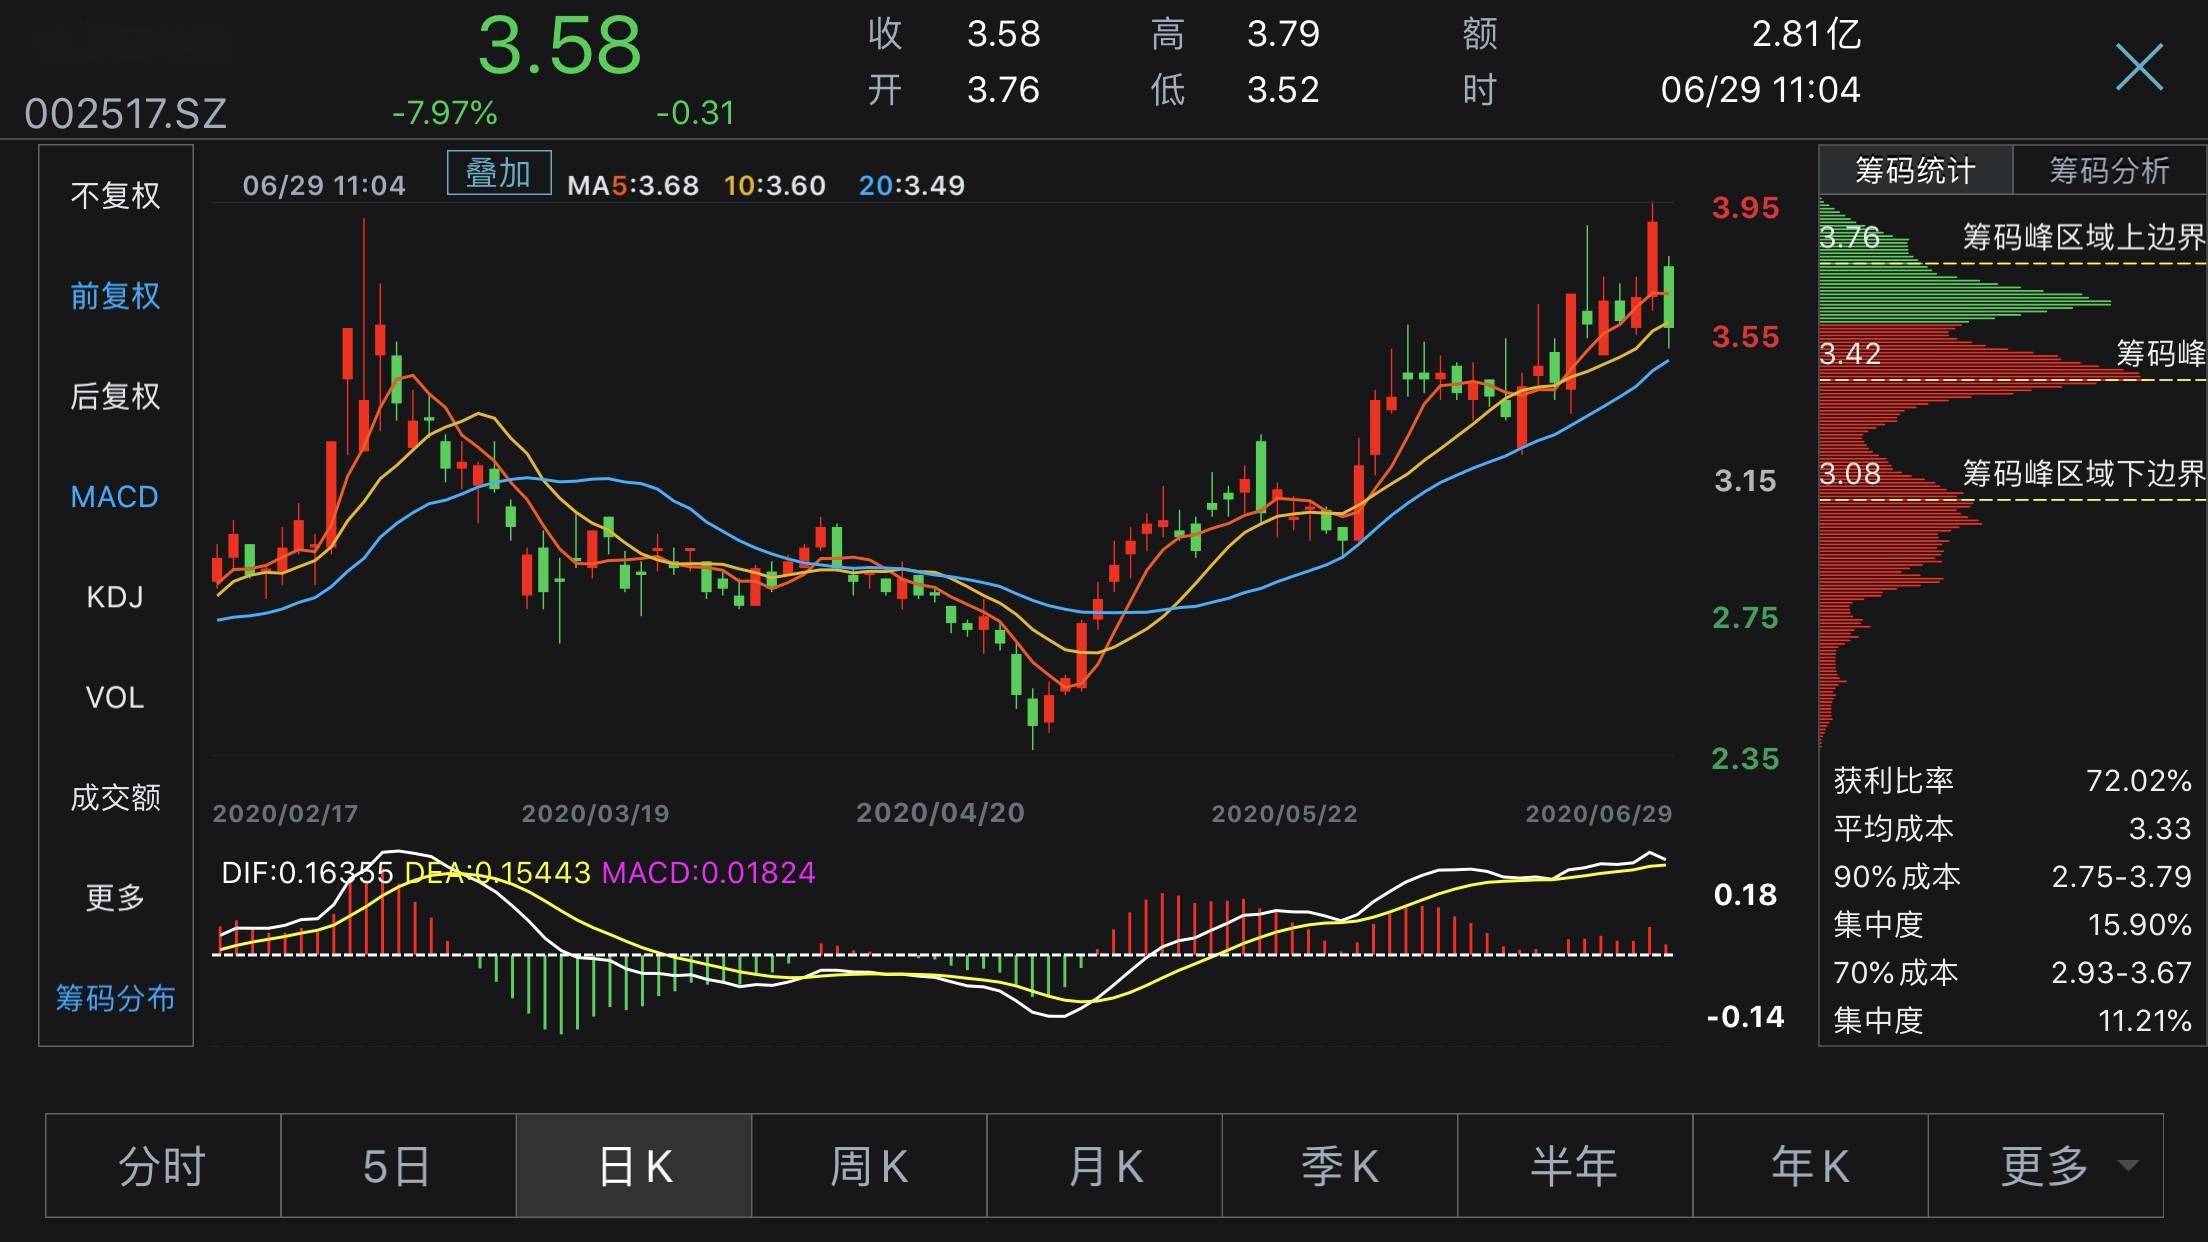This screenshot has width=2208, height=1242.
Task: Select the 周K period tab
Action: pos(869,1166)
